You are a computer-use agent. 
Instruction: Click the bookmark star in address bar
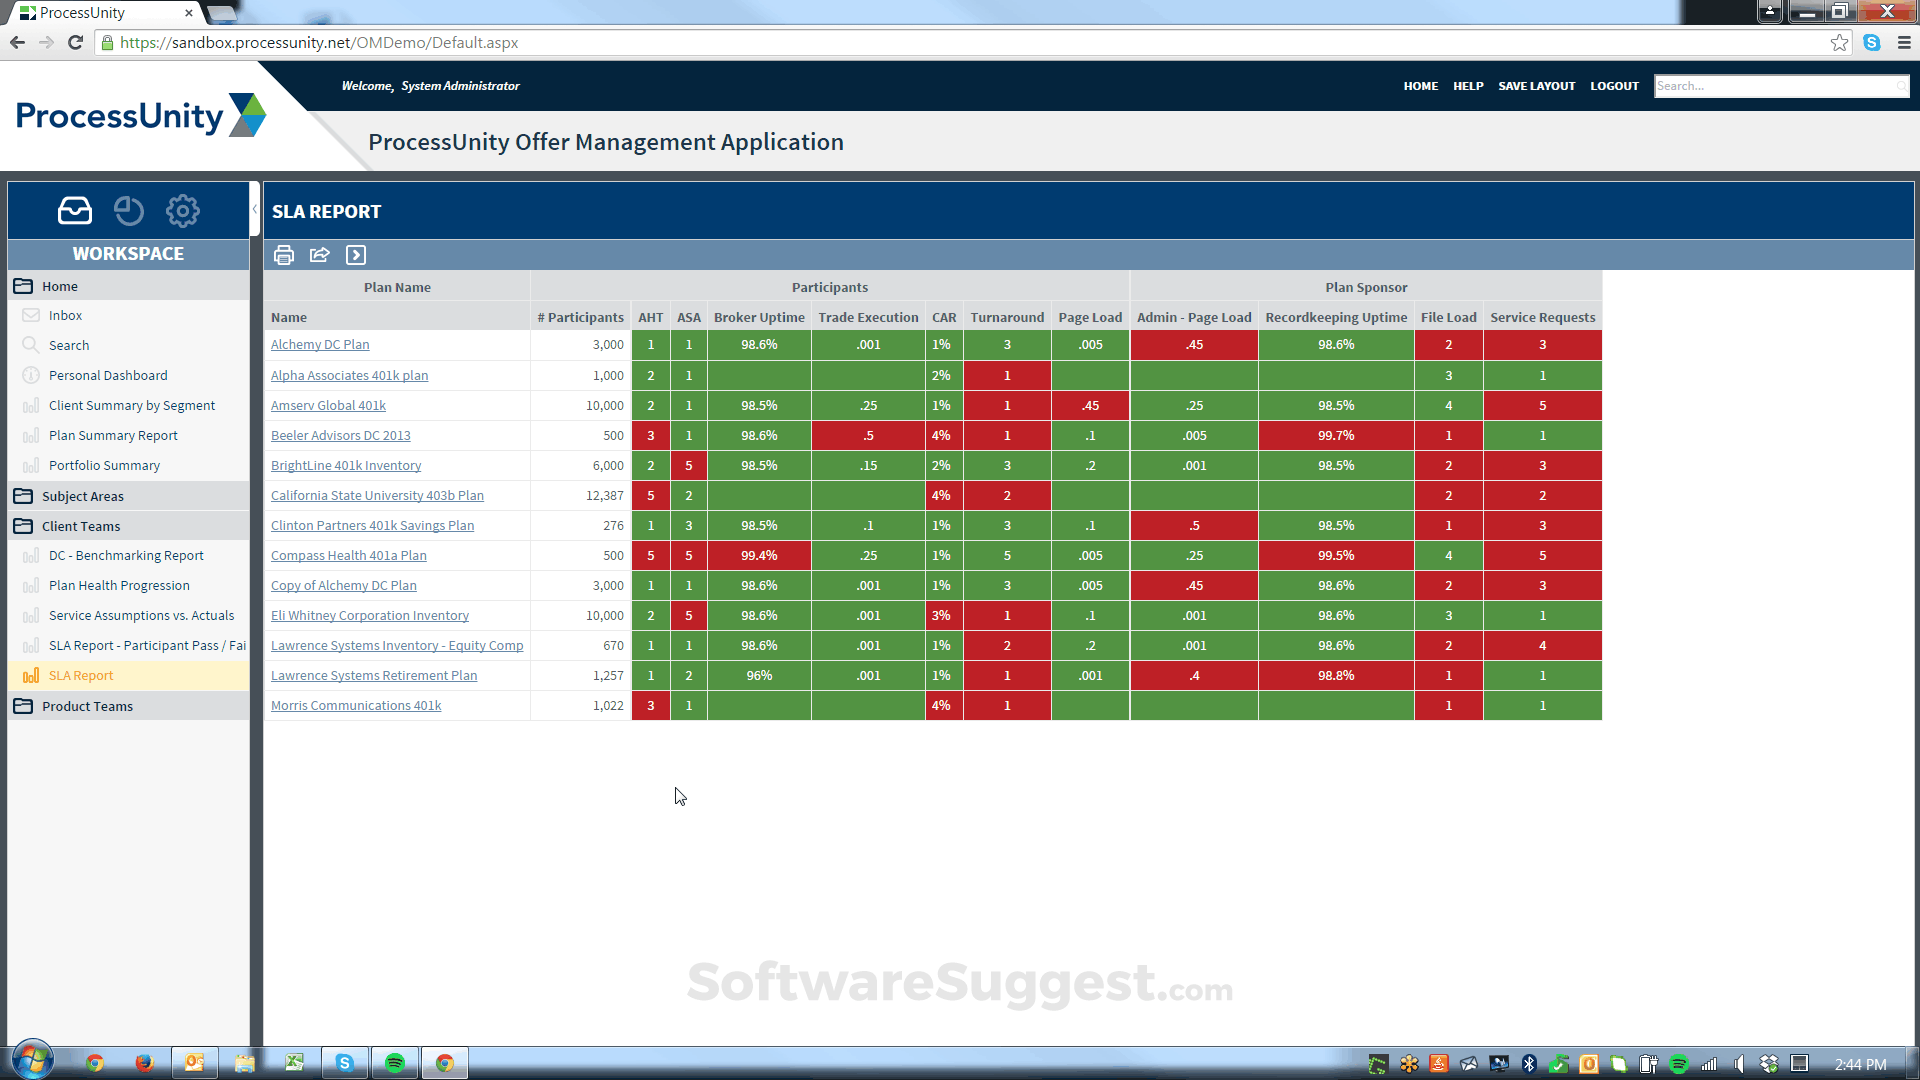(x=1839, y=43)
